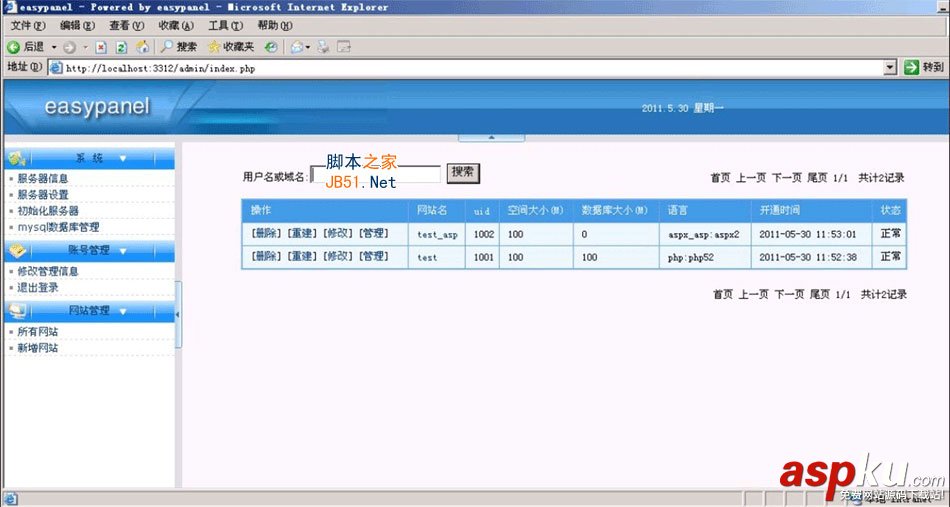
Task: Click 修改 for the test_asp site
Action: [x=337, y=234]
